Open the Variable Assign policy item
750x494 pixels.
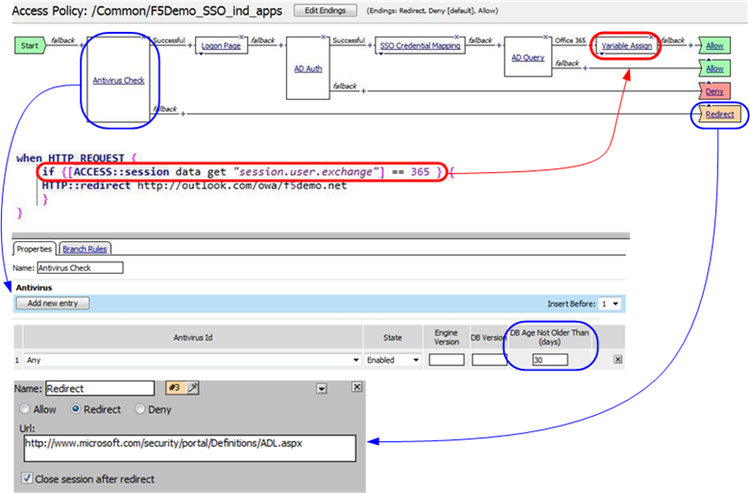coord(627,45)
